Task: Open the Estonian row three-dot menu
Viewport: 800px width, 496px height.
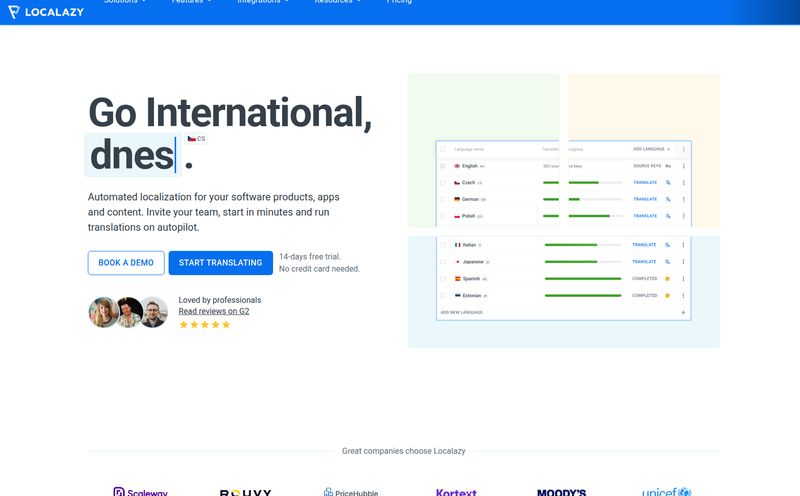Action: pos(683,295)
